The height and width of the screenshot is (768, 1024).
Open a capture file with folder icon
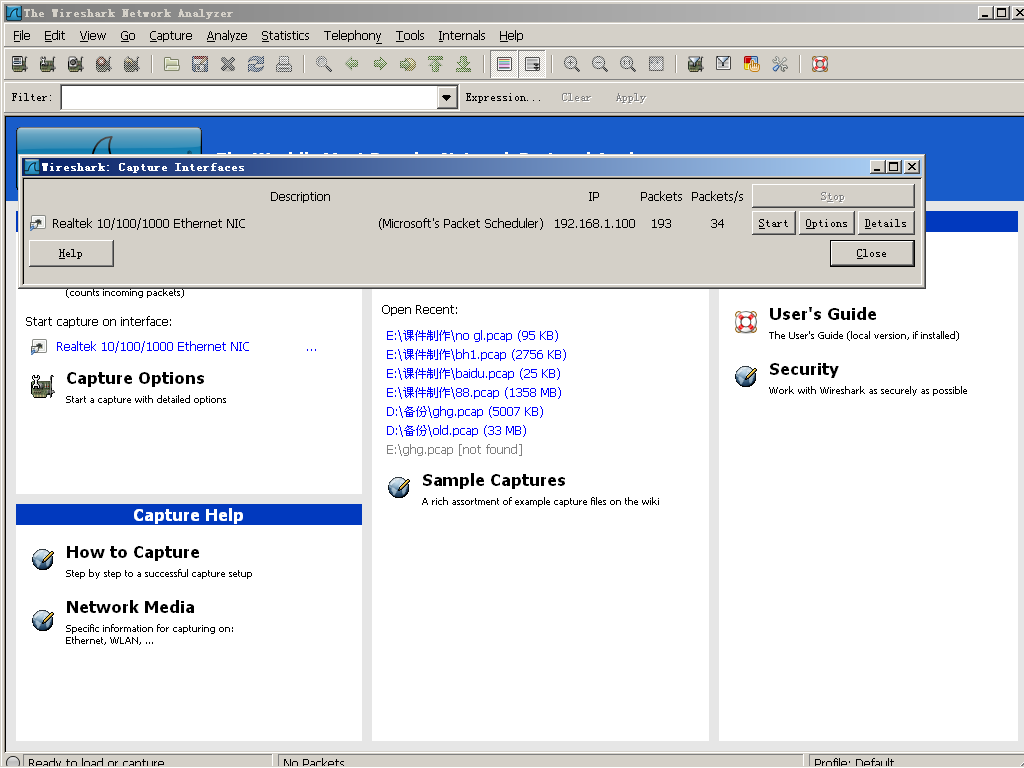click(x=172, y=64)
